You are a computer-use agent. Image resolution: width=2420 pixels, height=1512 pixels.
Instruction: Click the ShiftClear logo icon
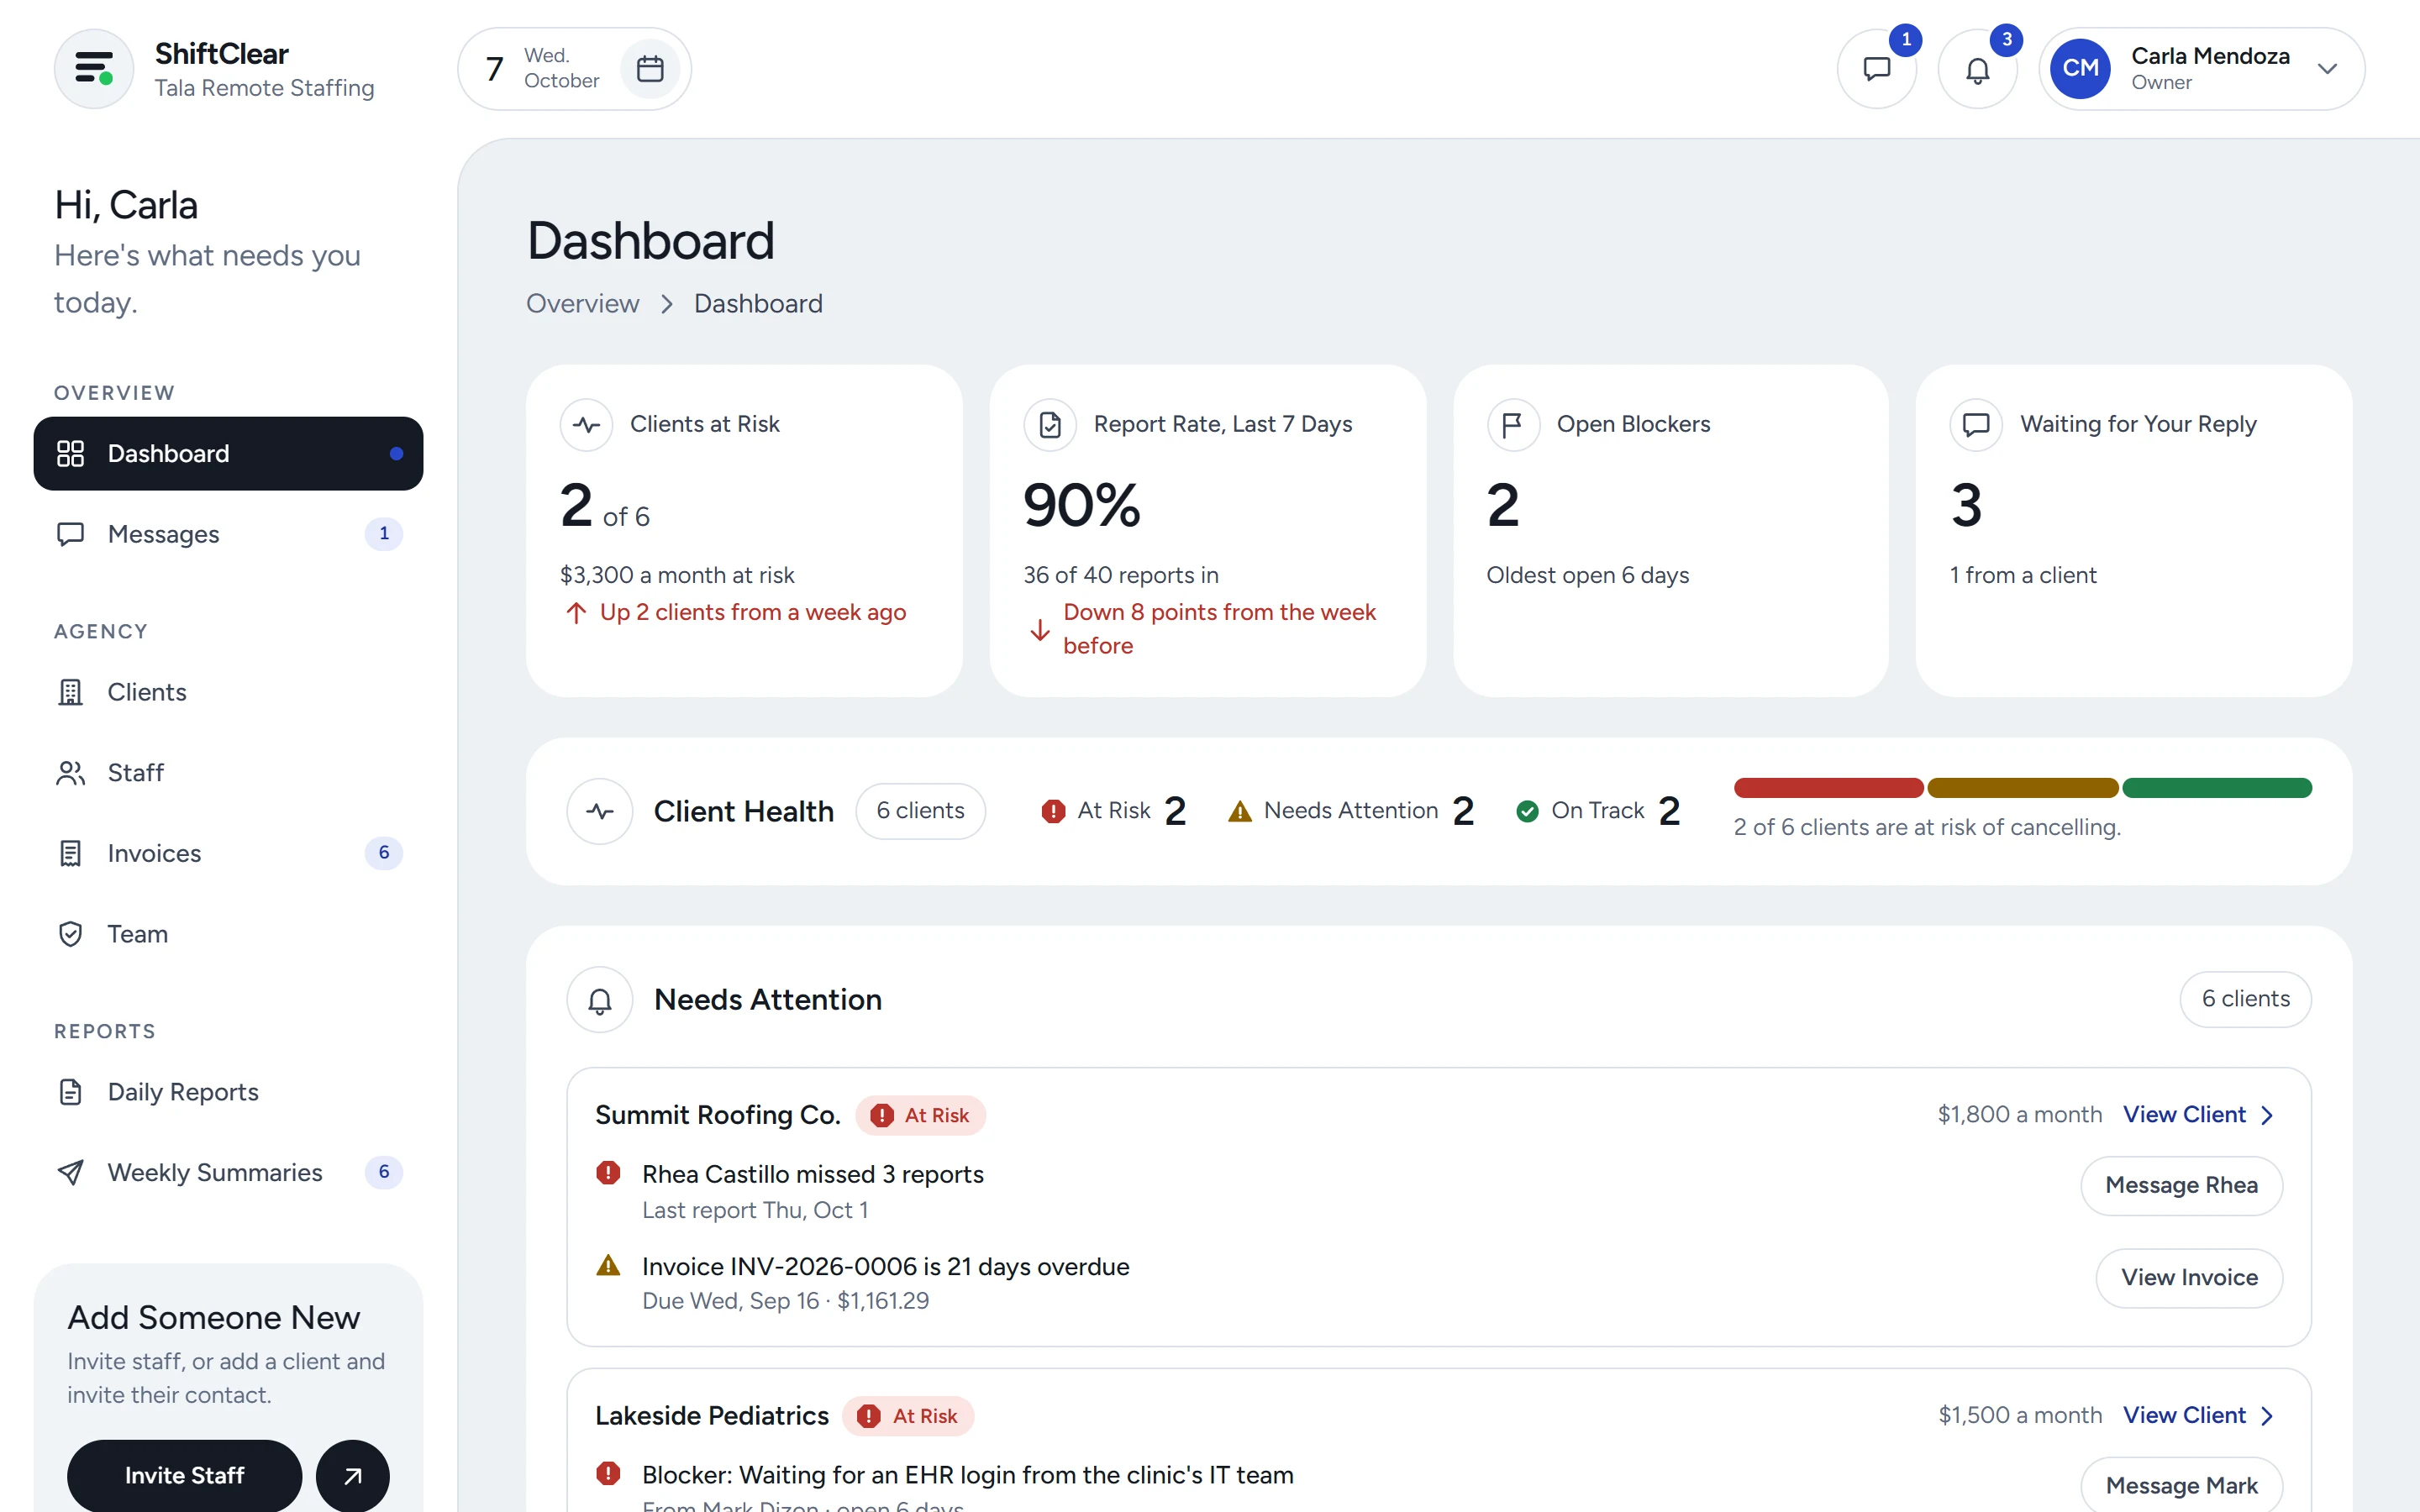point(94,69)
